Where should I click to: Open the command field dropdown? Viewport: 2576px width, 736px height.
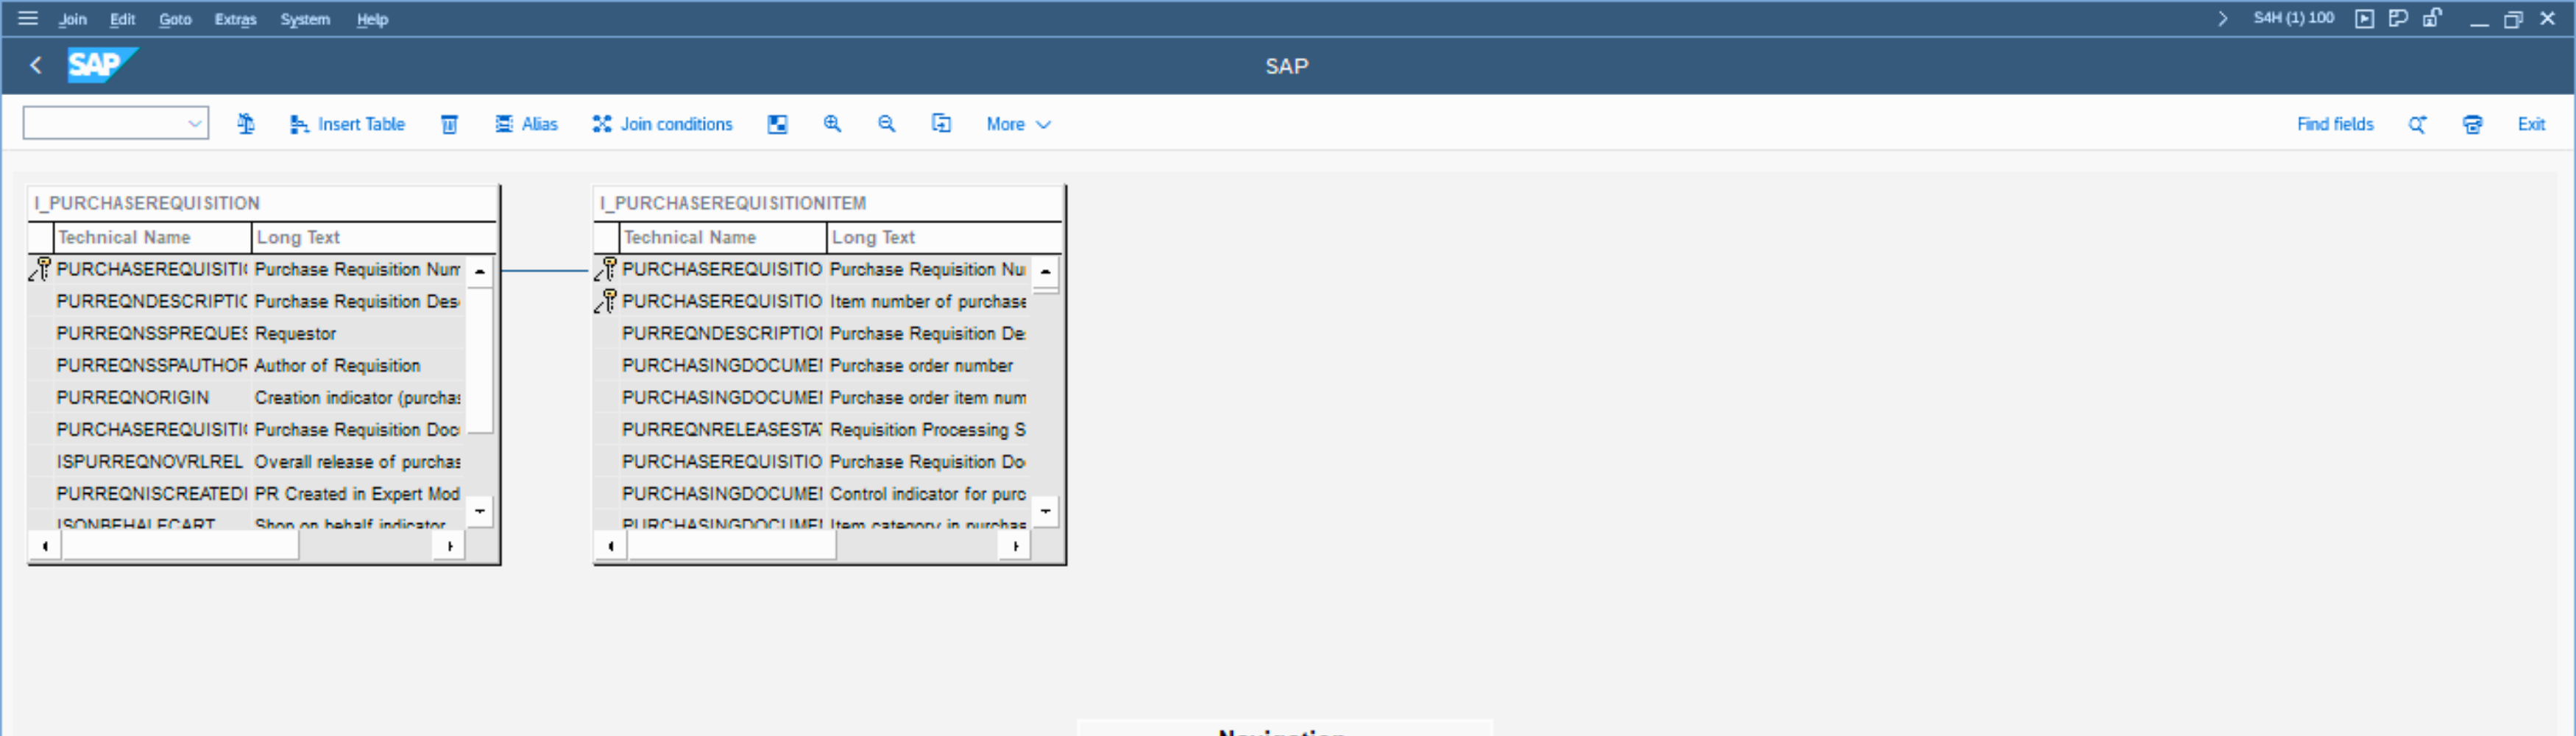pyautogui.click(x=194, y=124)
